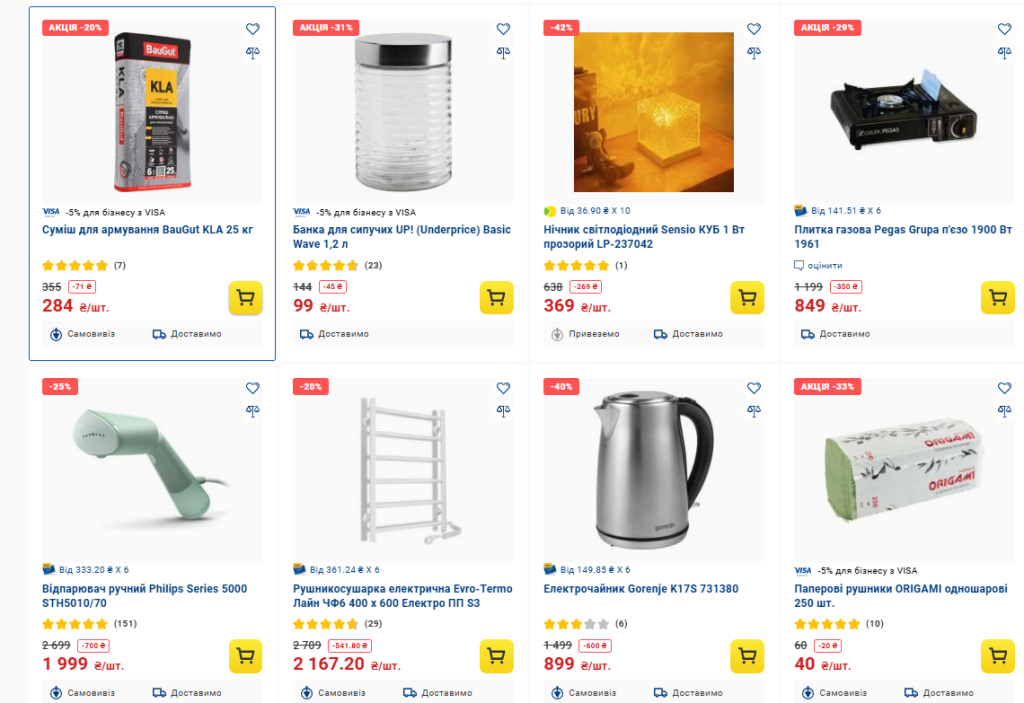Toggle wishlist heart for Philips steamer
The image size is (1024, 703).
point(252,388)
